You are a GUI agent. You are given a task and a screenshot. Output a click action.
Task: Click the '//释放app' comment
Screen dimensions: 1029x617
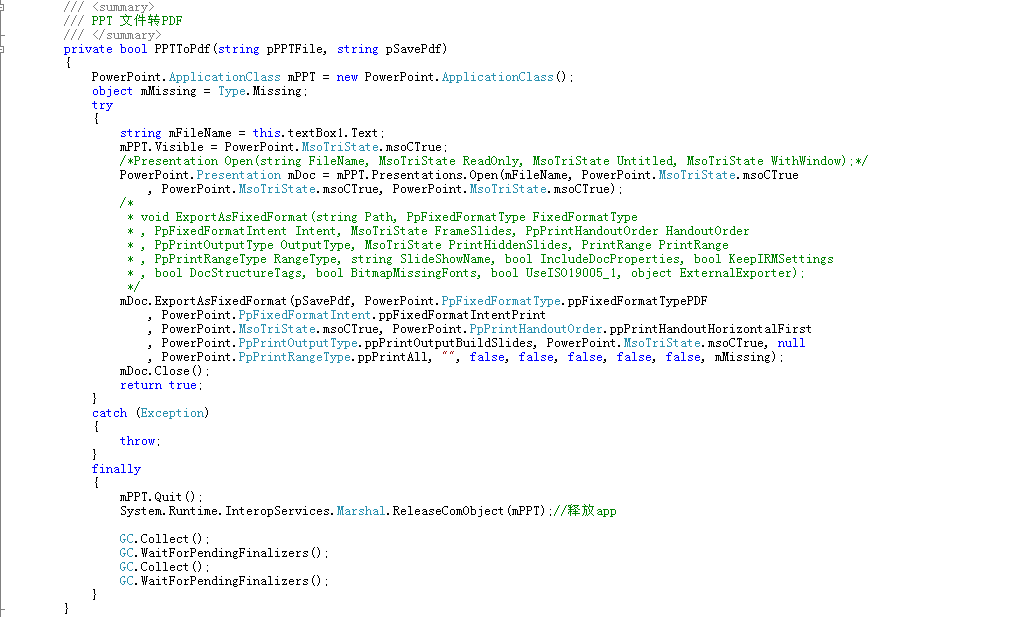click(585, 511)
